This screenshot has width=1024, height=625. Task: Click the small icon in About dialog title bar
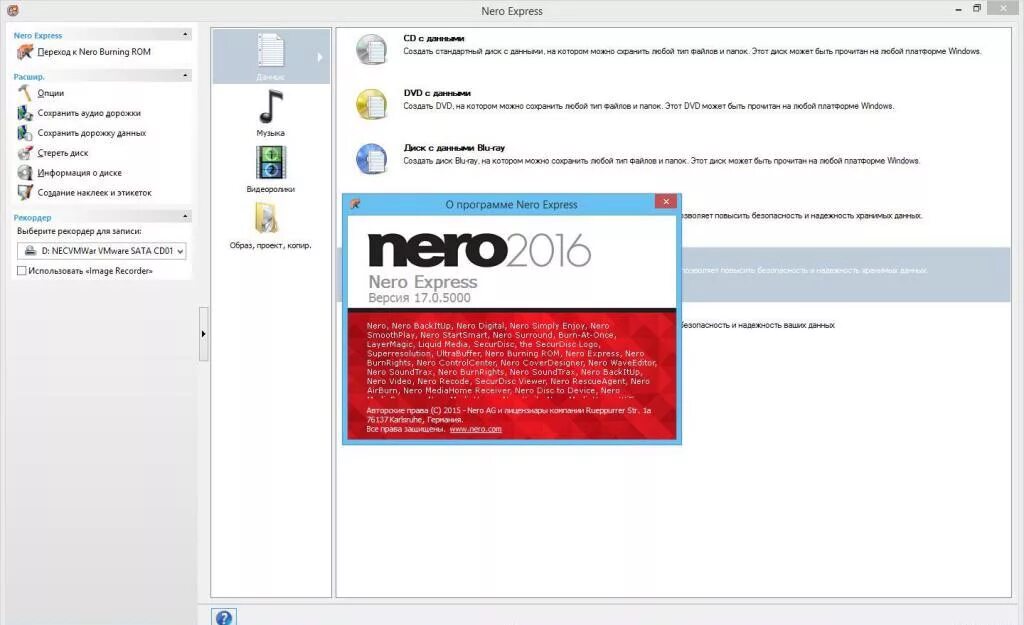pyautogui.click(x=355, y=204)
